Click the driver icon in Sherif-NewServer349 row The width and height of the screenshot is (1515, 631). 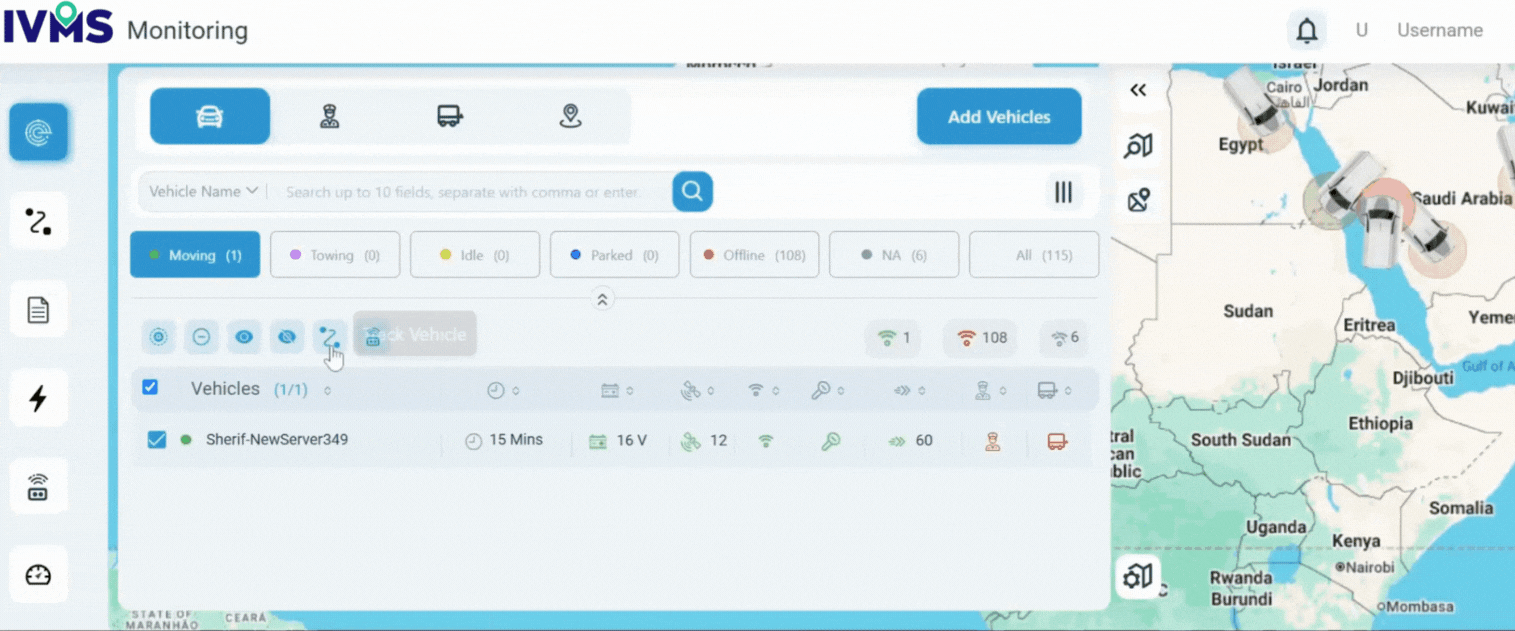click(x=992, y=441)
